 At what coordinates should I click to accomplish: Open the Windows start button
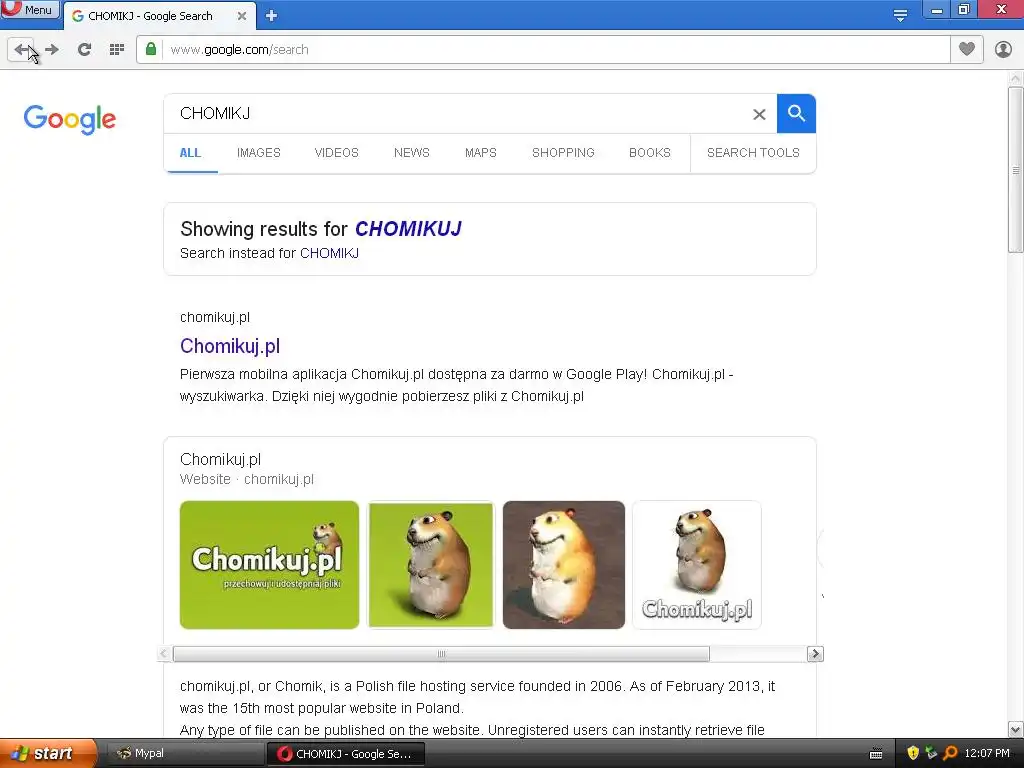(48, 753)
